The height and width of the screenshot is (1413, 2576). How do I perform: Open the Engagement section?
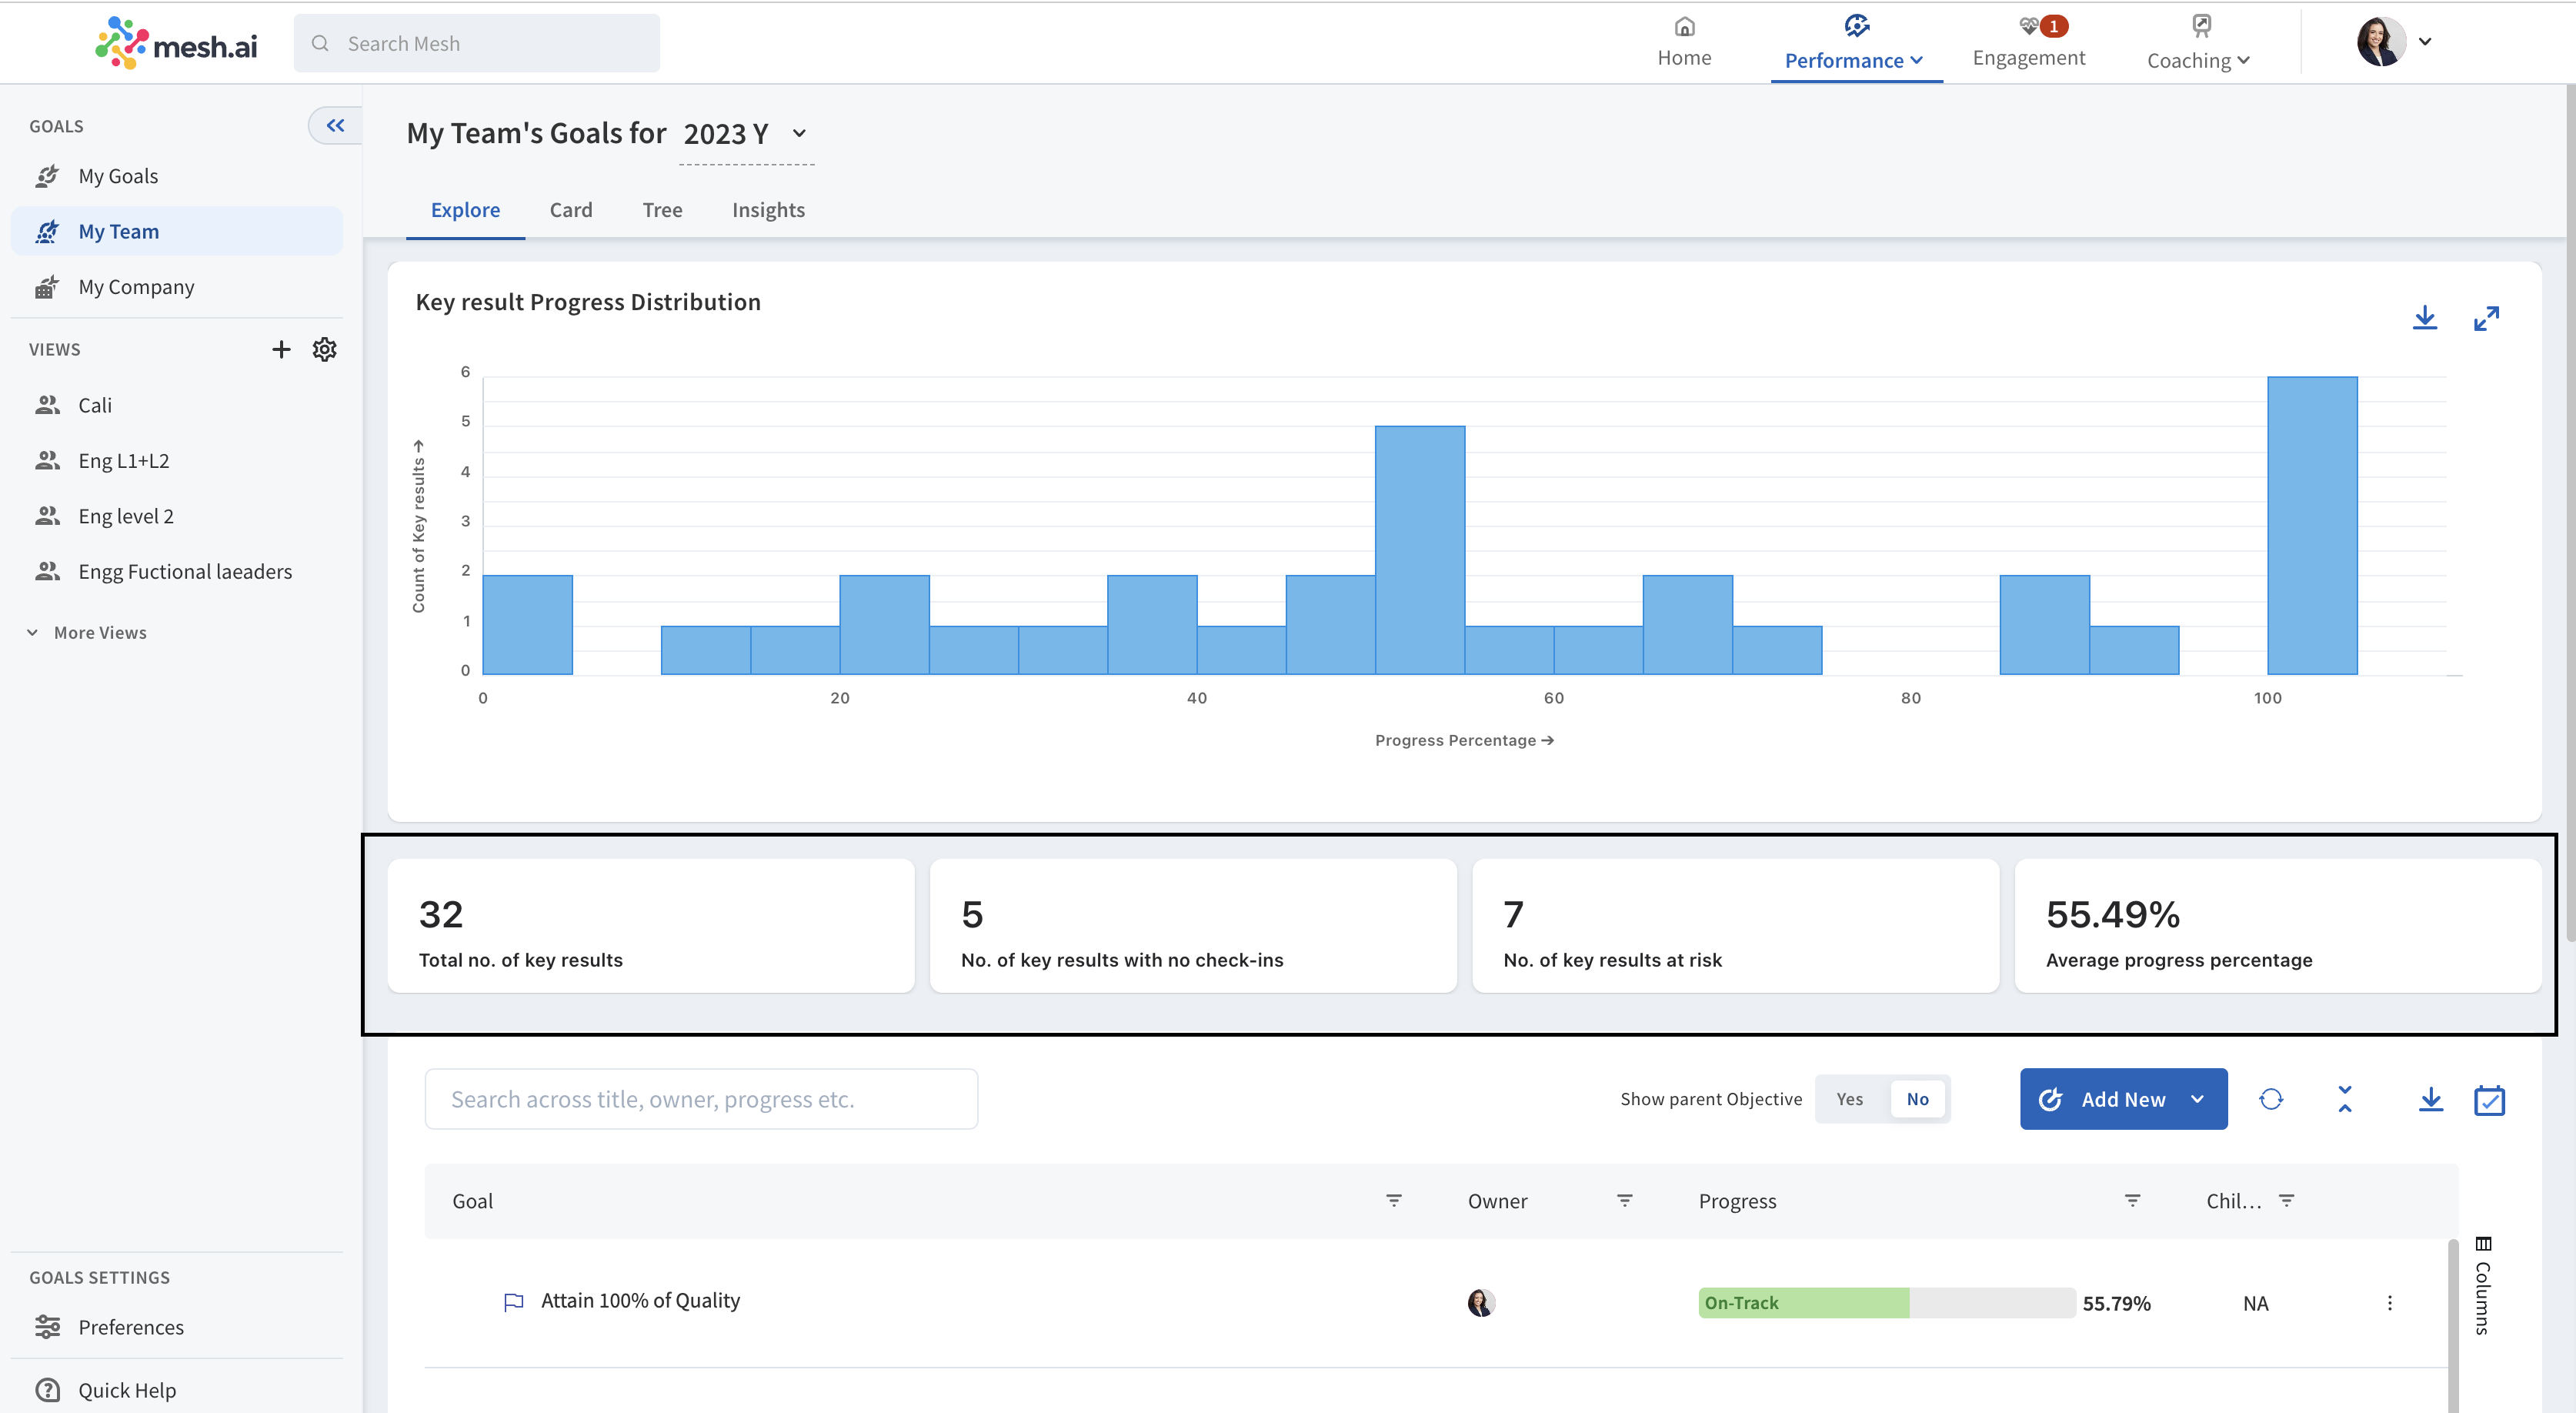pyautogui.click(x=2028, y=42)
